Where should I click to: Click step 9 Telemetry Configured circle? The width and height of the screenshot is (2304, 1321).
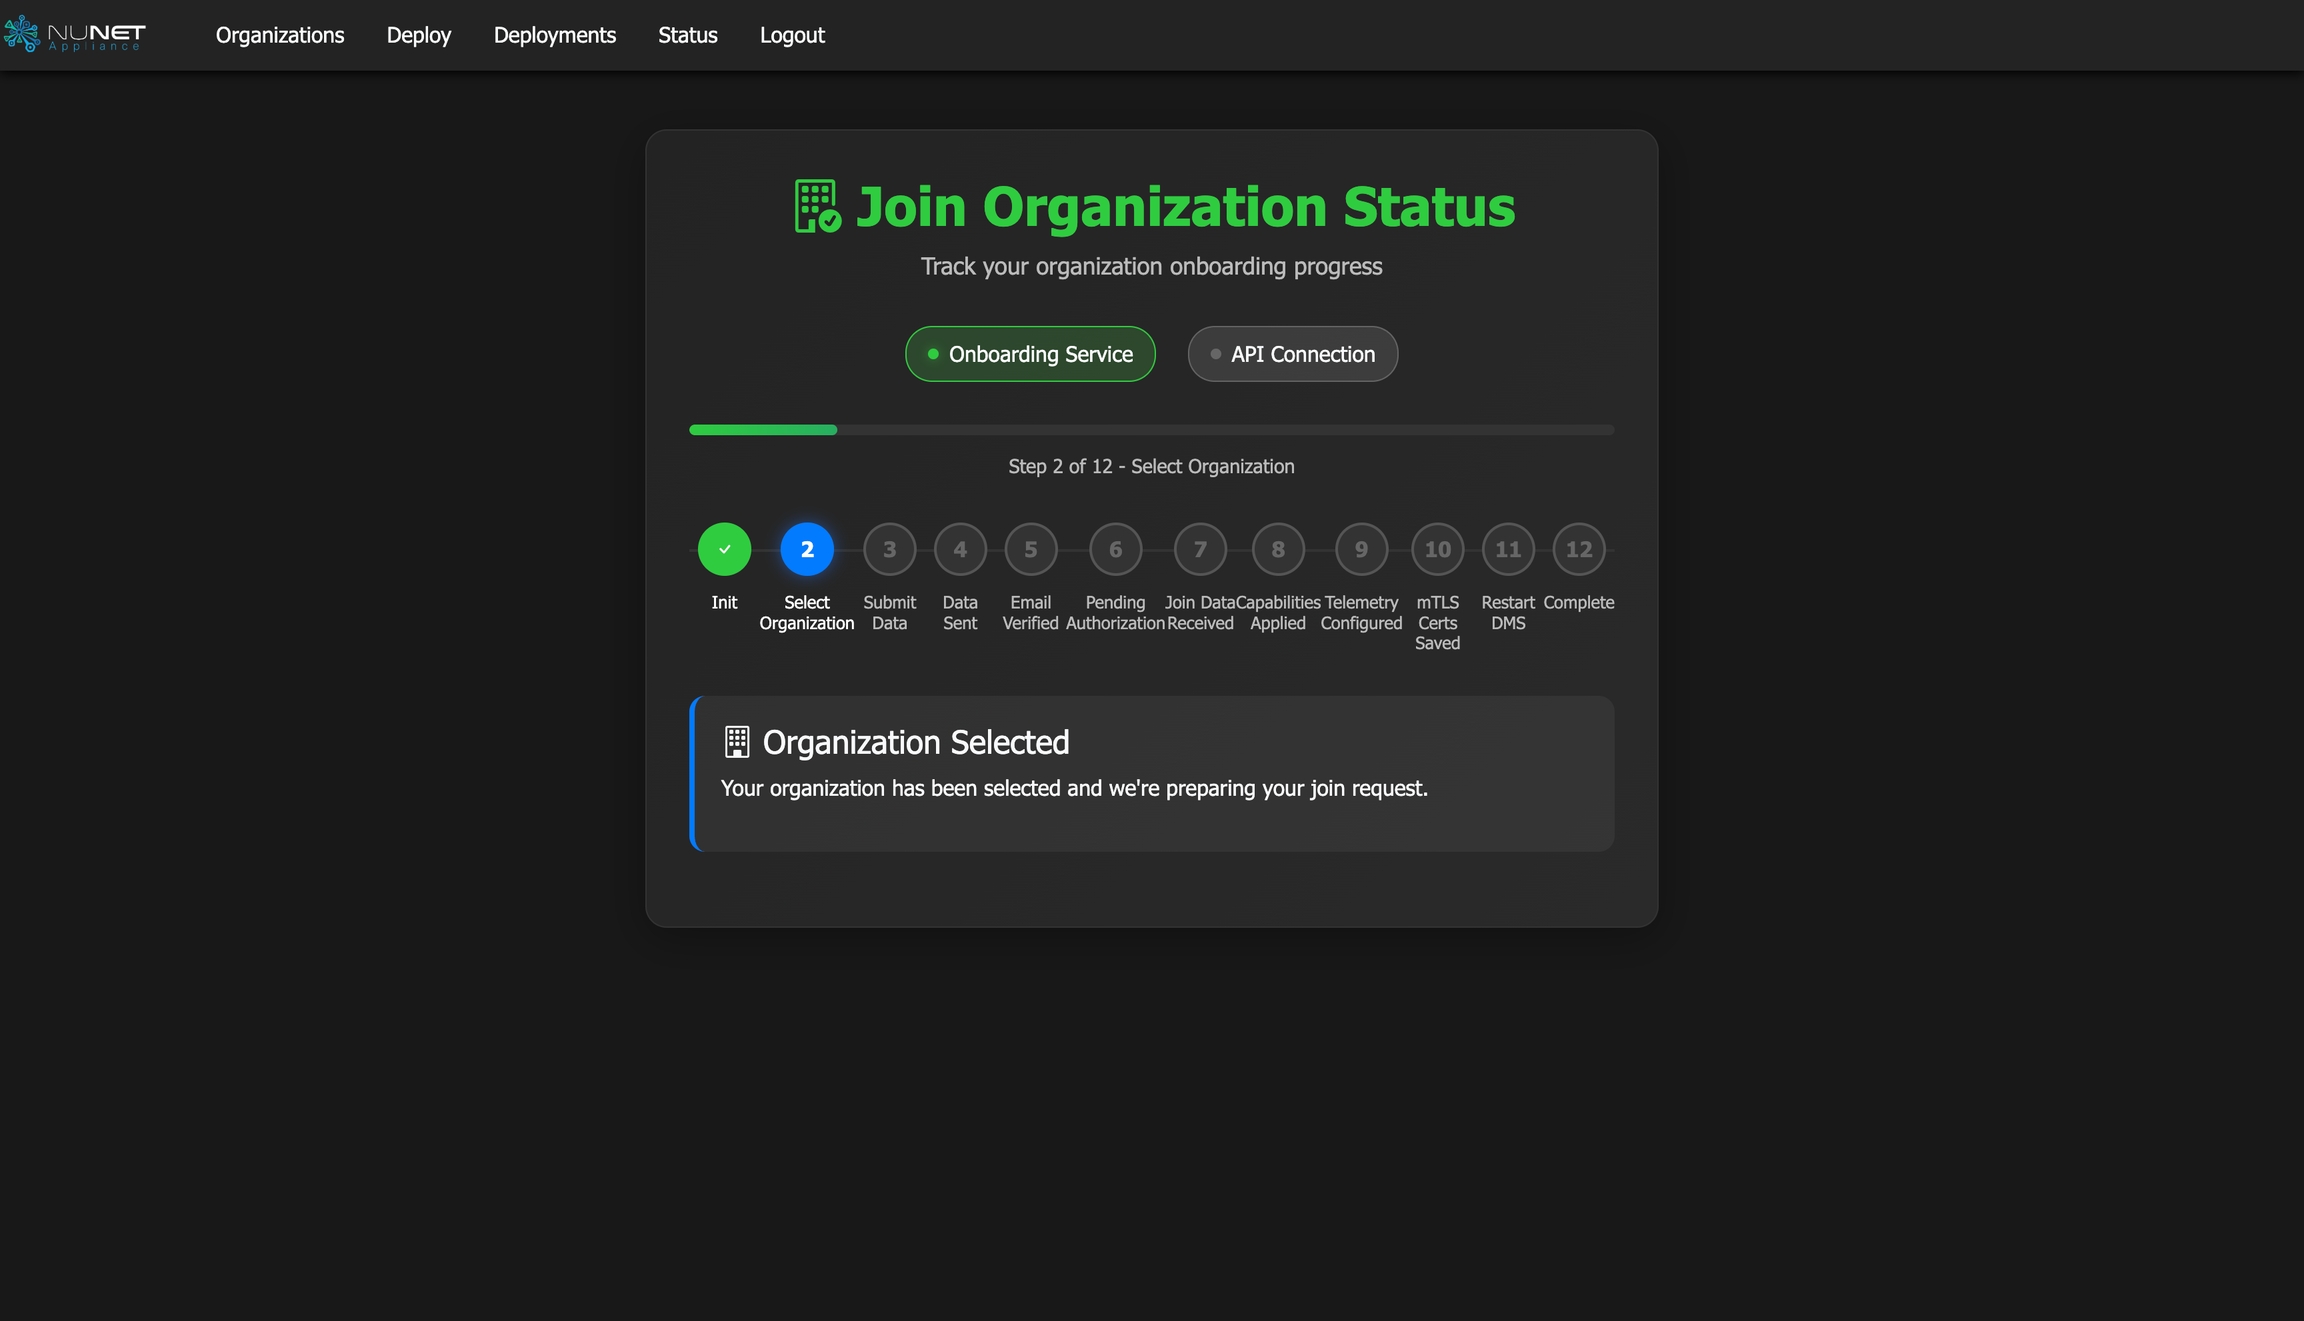tap(1361, 549)
